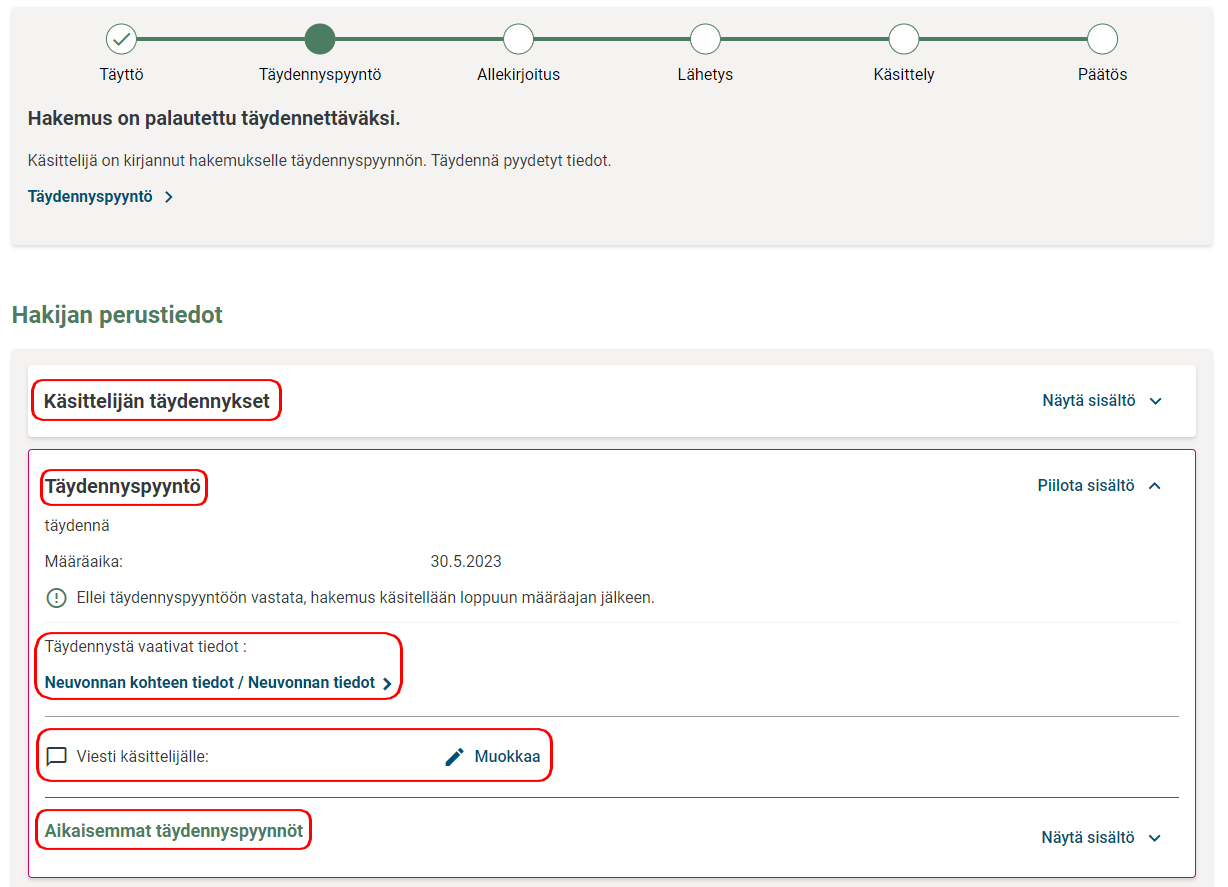Screen dimensions: 1228x887
Task: Click the pencil edit icon beside Muokkaa
Action: 455,757
